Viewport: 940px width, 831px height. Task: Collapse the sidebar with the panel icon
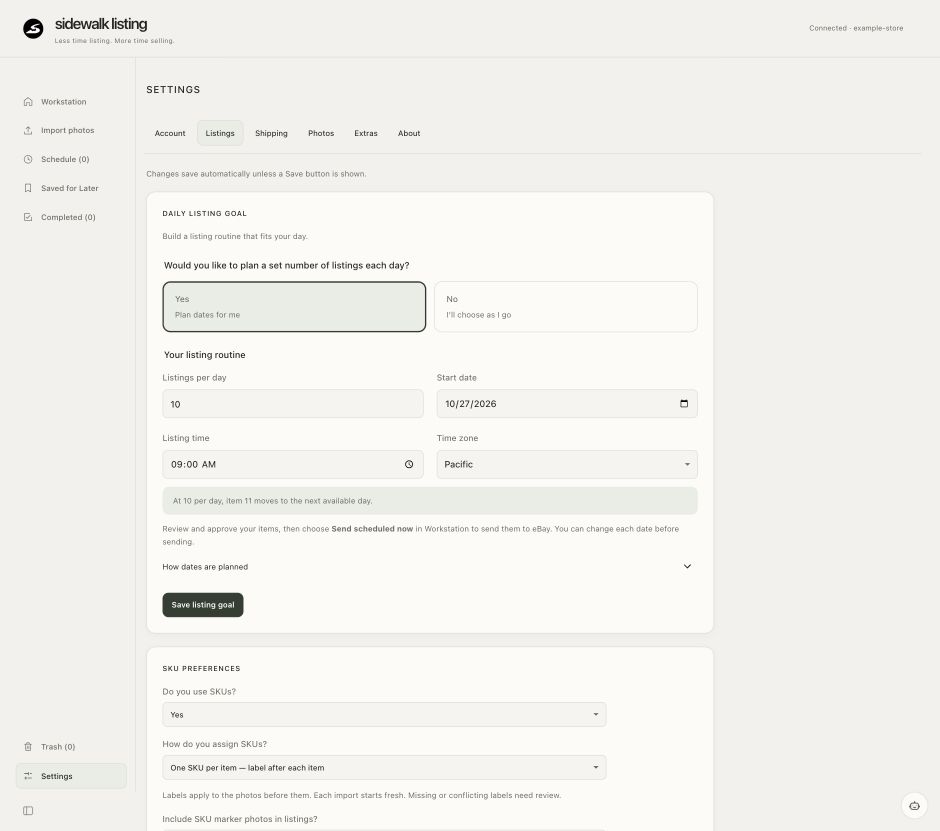tap(28, 811)
